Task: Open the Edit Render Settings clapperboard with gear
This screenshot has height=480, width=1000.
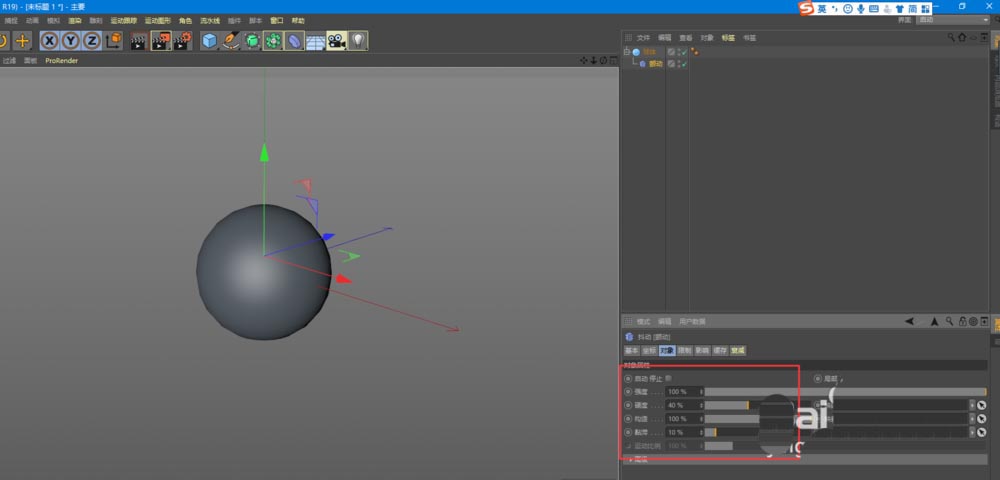Action: tap(183, 41)
